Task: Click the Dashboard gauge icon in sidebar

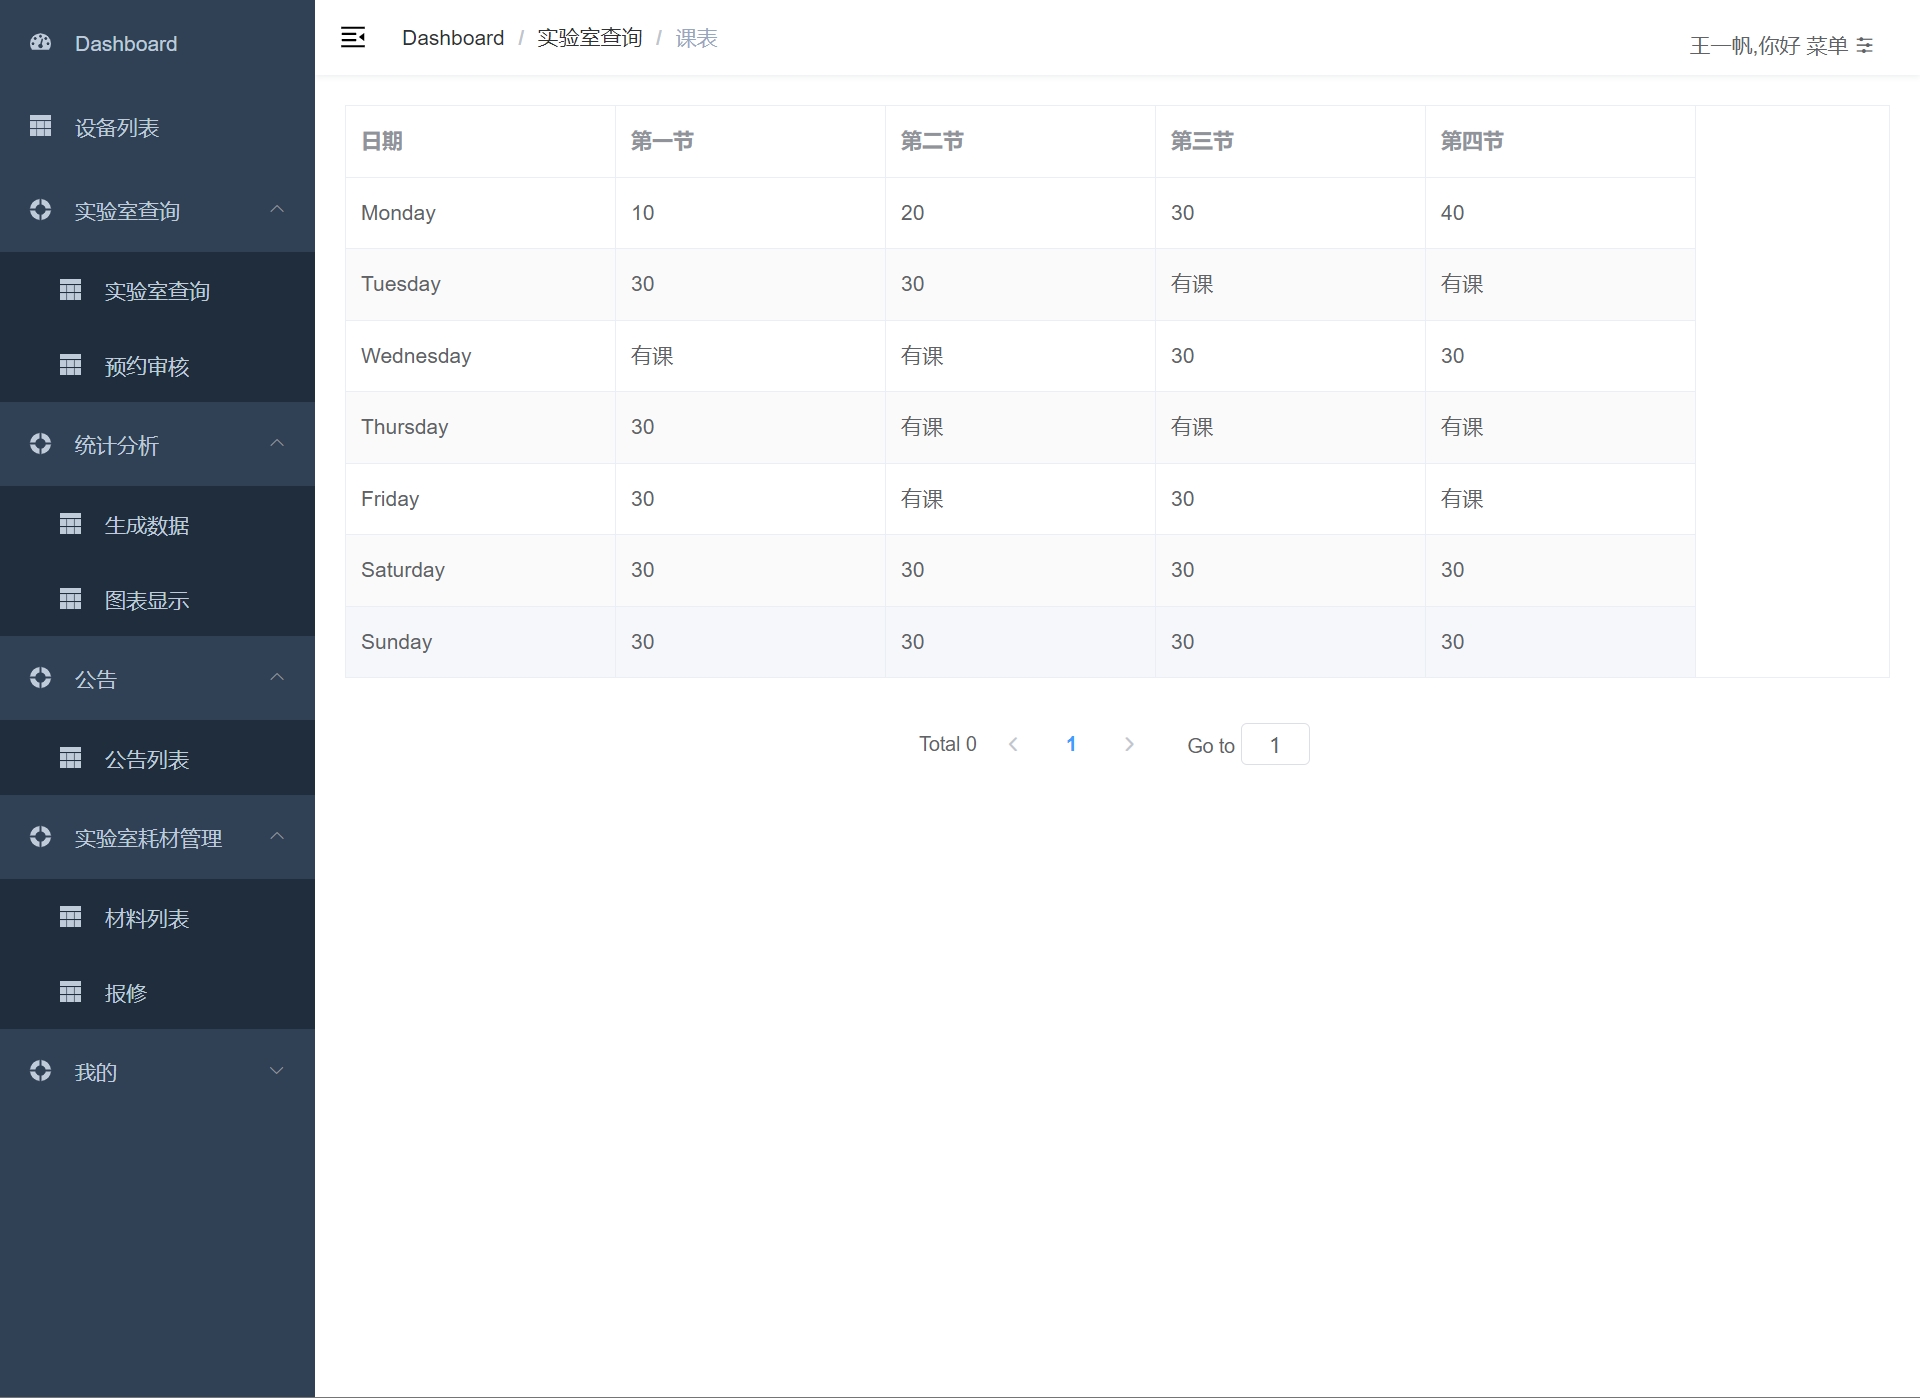Action: coord(40,43)
